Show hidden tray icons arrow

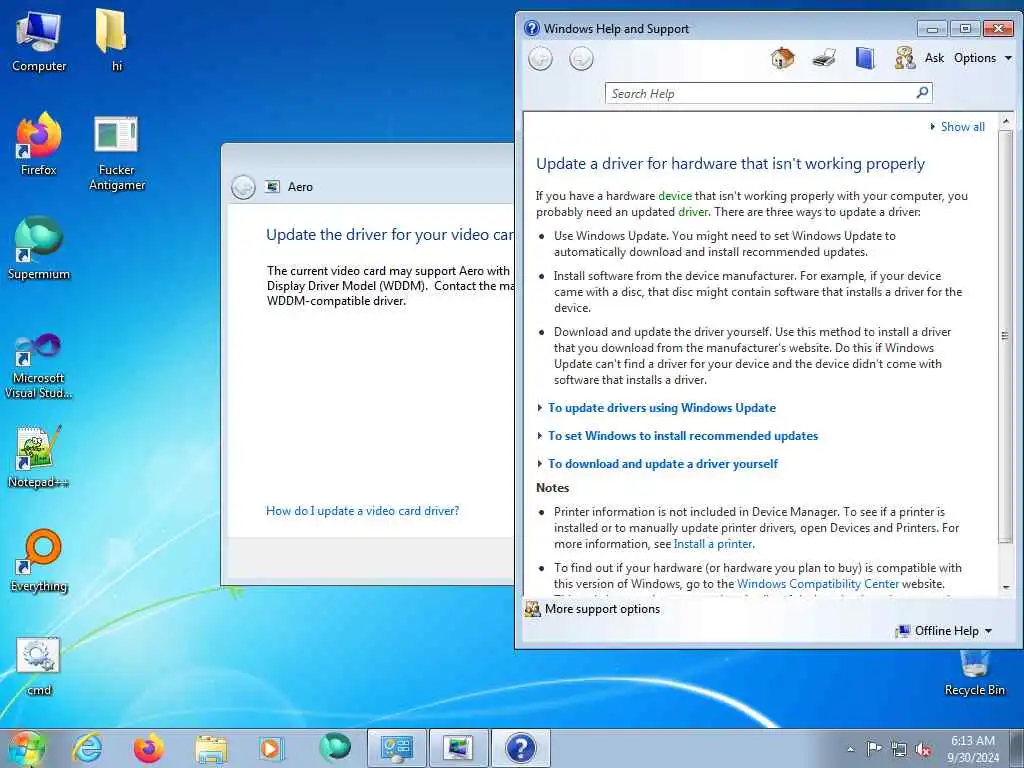click(x=850, y=750)
